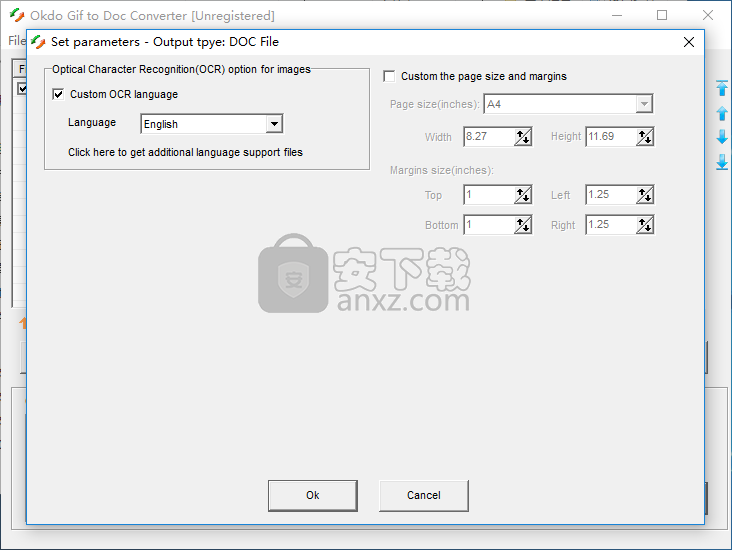Click move-up arrow icon in main window
732x550 pixels.
722,113
